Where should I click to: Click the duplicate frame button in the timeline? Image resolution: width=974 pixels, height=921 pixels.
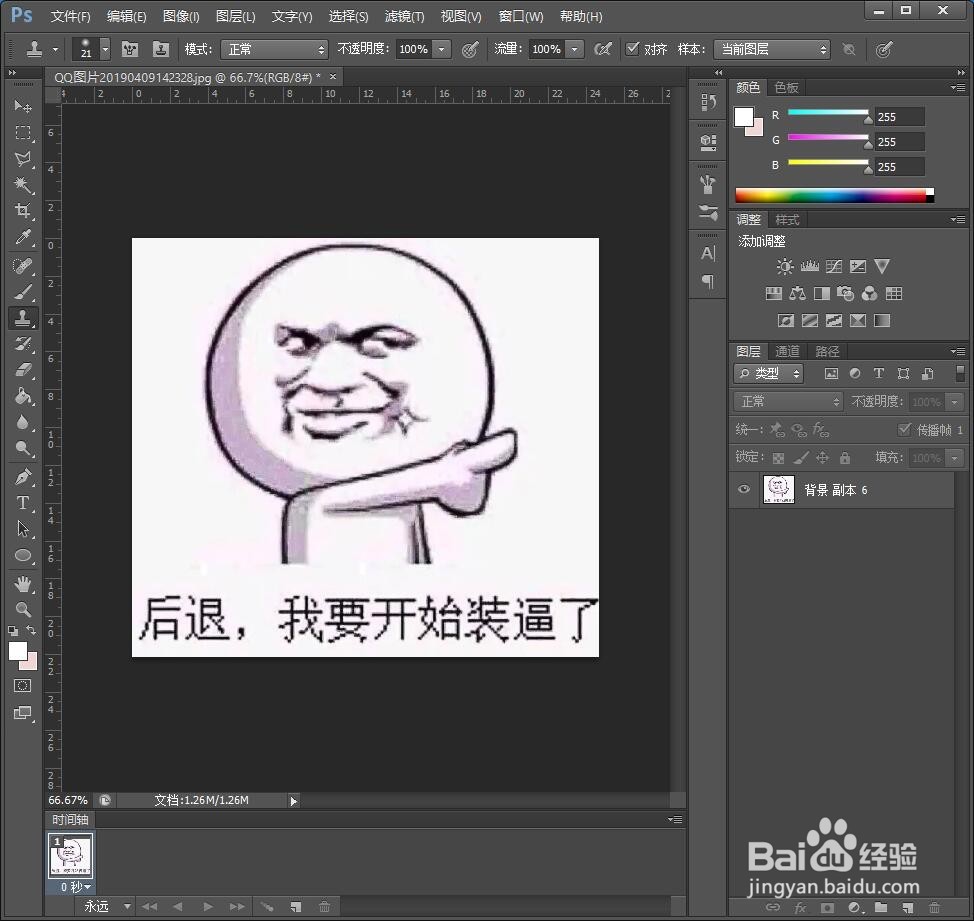(295, 906)
